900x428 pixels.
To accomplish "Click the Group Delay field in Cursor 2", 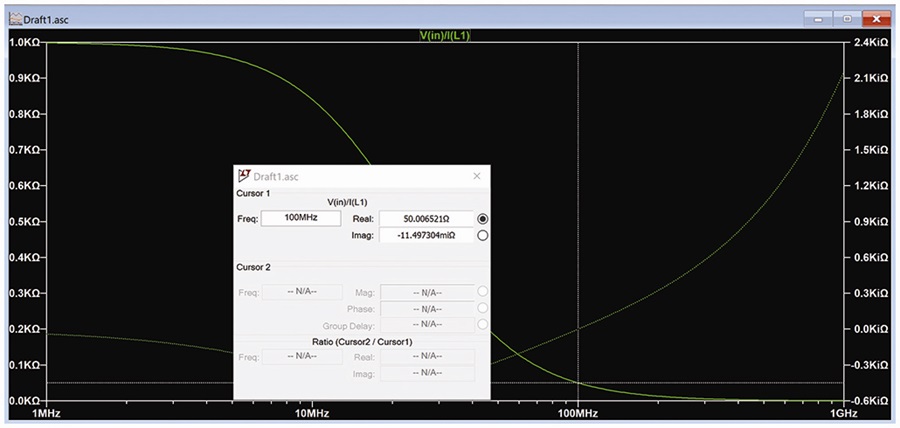I will pyautogui.click(x=428, y=325).
